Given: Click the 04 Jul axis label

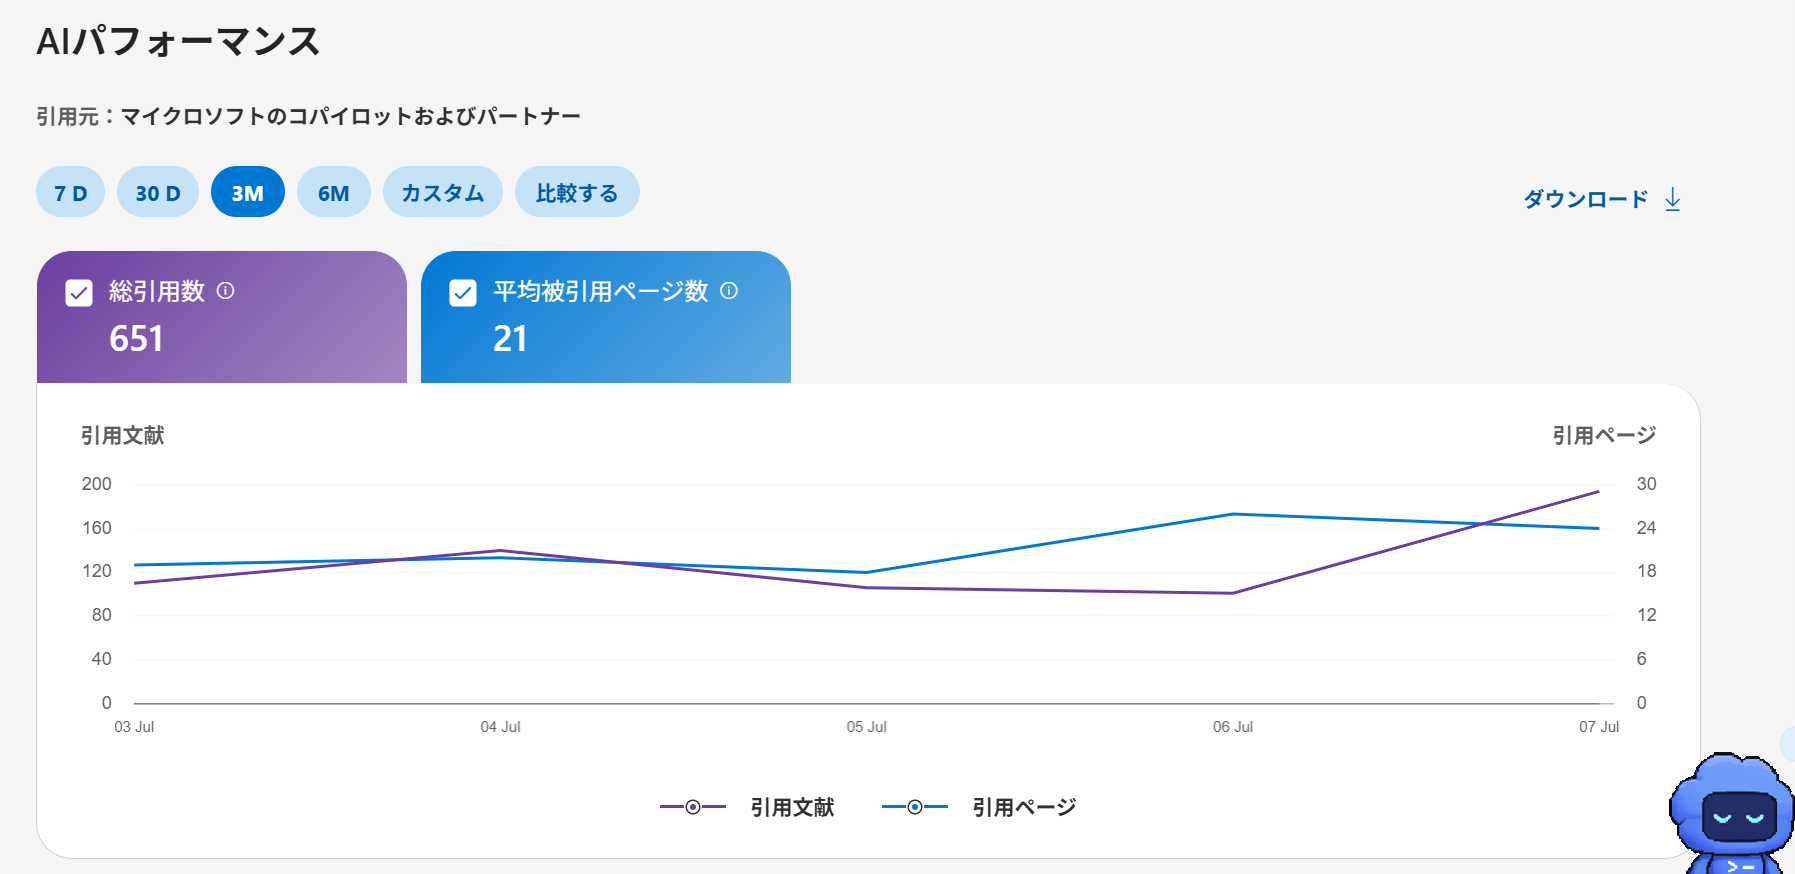Looking at the screenshot, I should pos(500,727).
